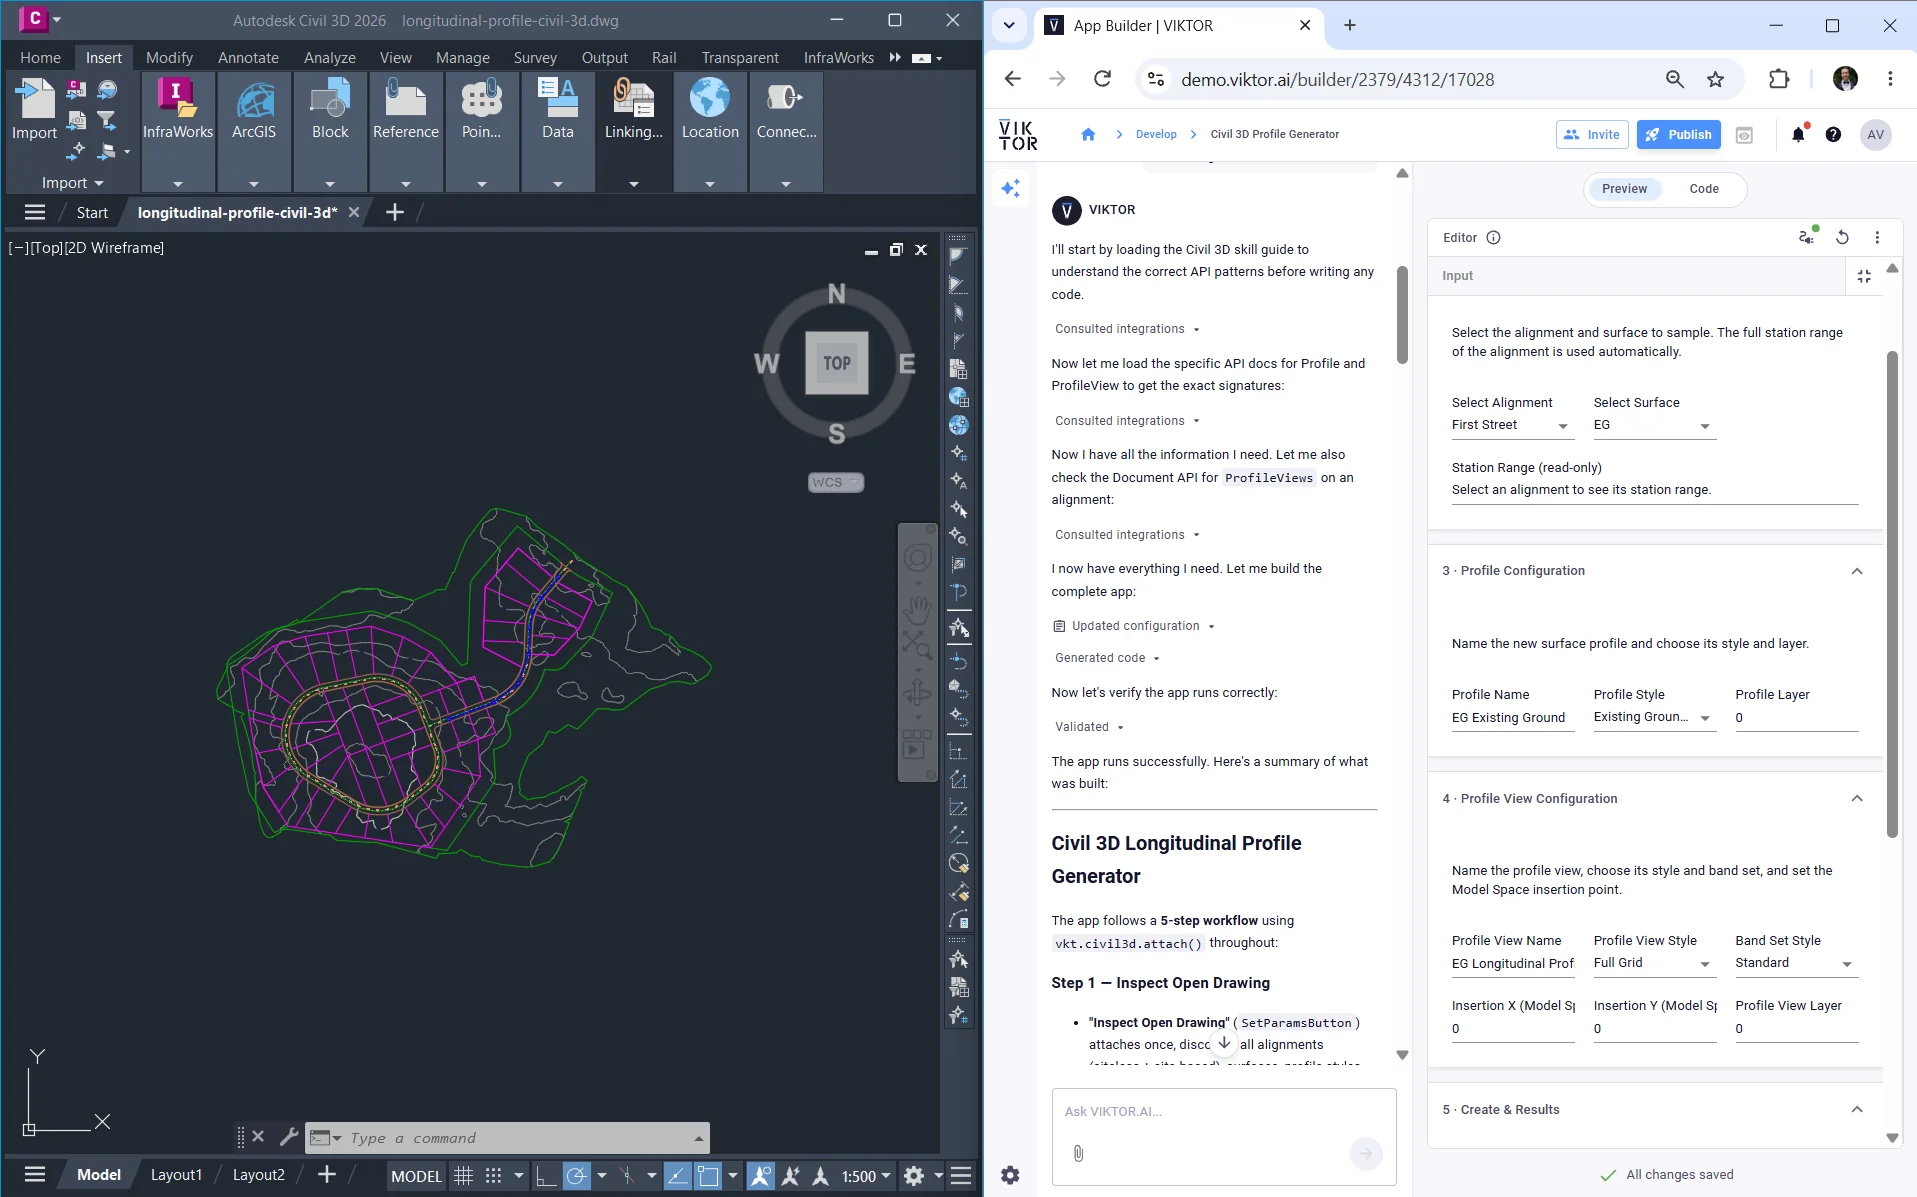1917x1197 pixels.
Task: Toggle ortho mode in the status bar
Action: [545, 1176]
